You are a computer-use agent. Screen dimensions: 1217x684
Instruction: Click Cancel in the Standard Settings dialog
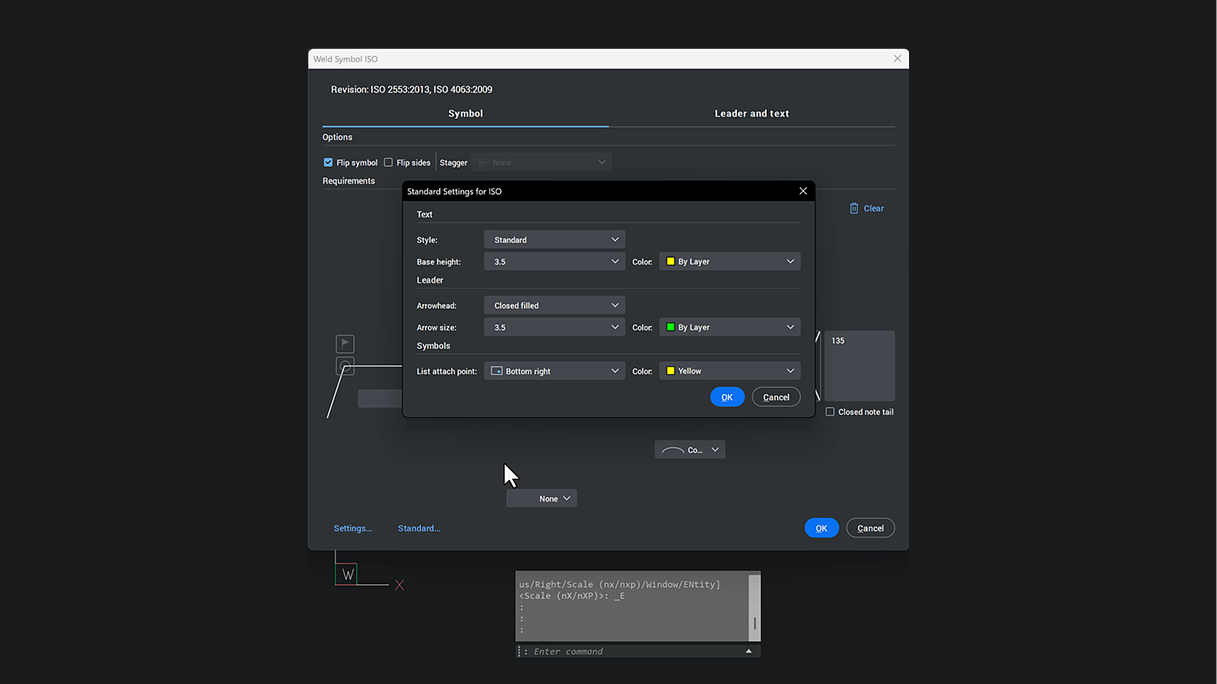(x=776, y=397)
